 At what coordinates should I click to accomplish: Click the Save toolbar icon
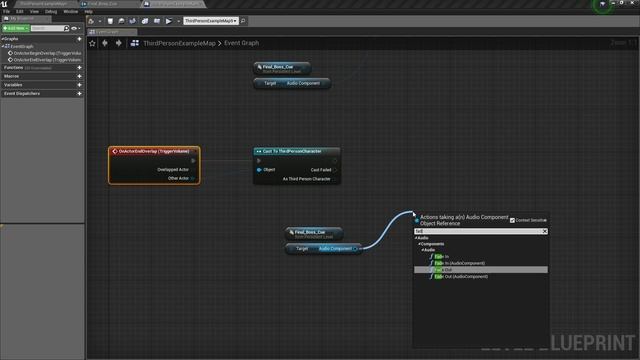(110, 21)
